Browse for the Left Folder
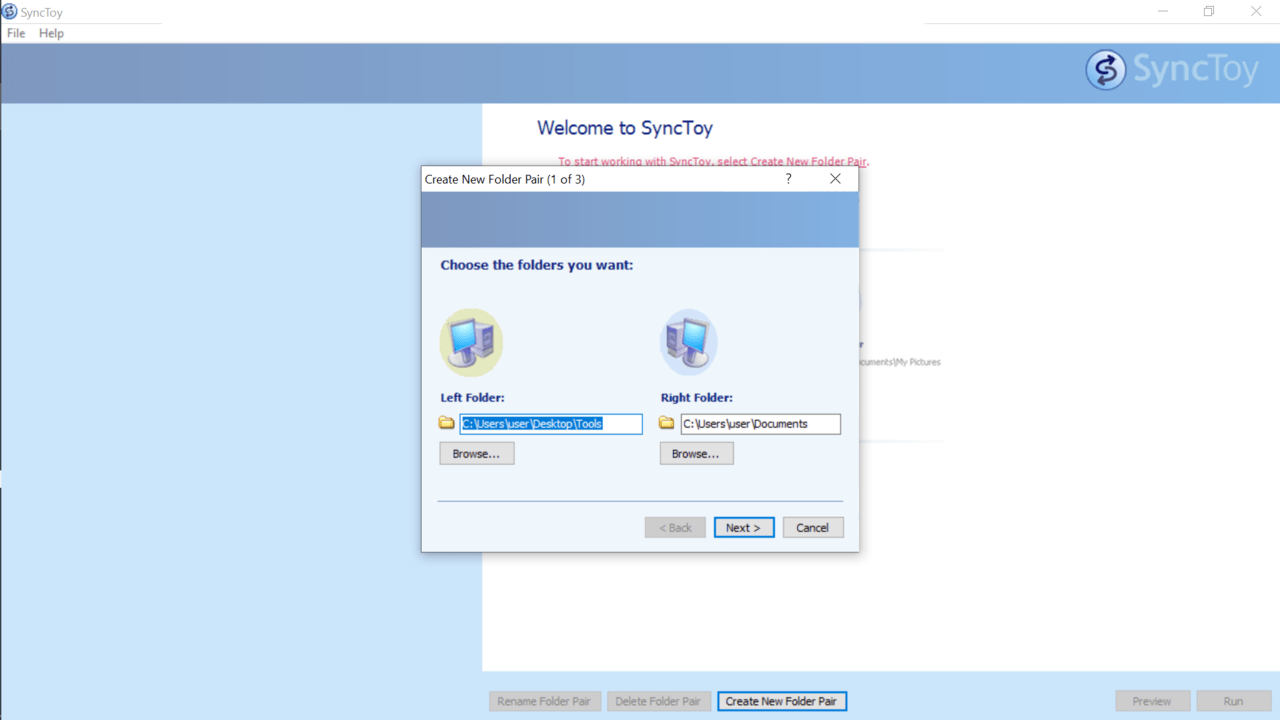This screenshot has width=1280, height=720. point(477,453)
